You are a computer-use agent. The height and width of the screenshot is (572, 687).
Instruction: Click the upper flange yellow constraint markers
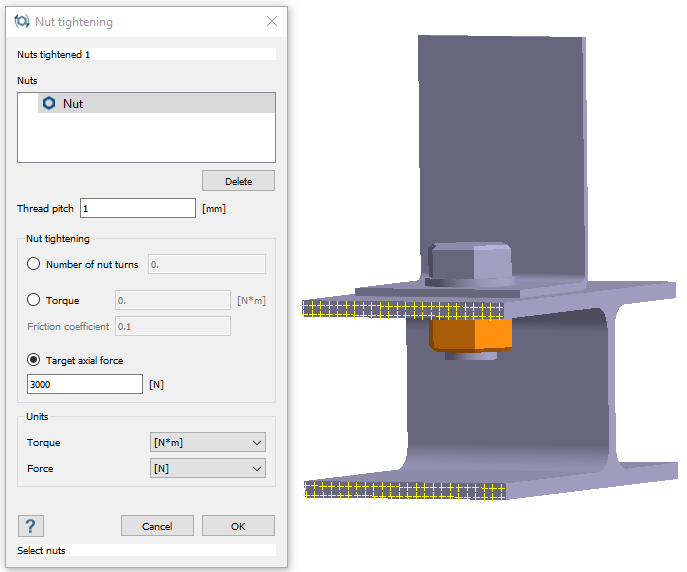point(403,309)
